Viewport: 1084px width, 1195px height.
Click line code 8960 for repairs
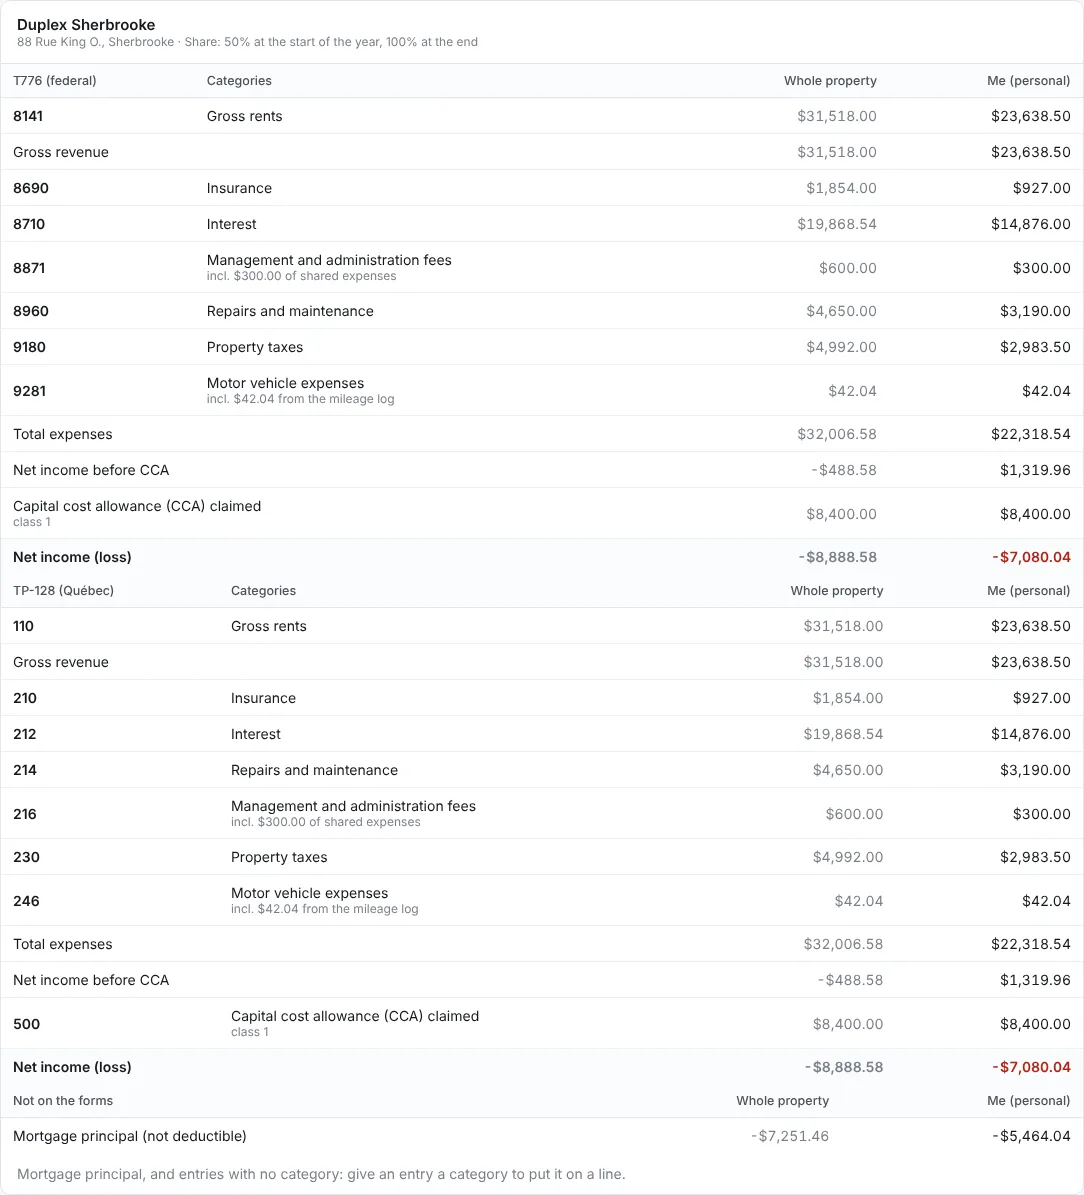pyautogui.click(x=30, y=311)
